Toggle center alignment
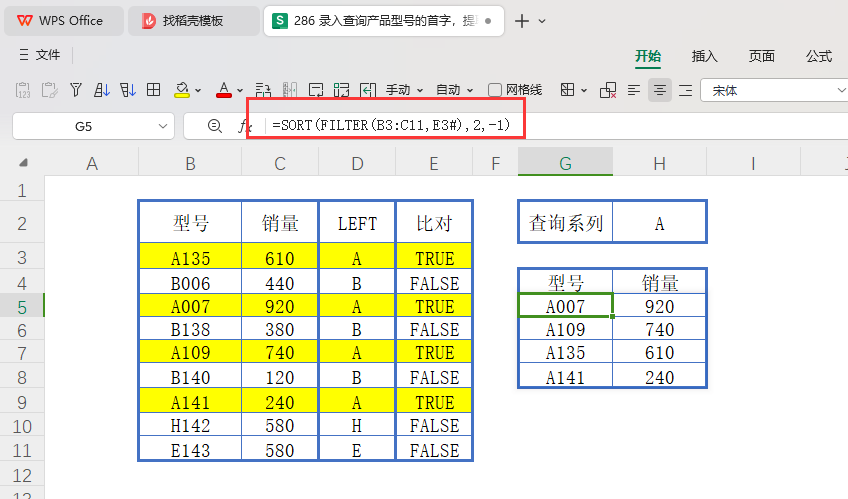Viewport: 848px width, 499px height. 660,90
